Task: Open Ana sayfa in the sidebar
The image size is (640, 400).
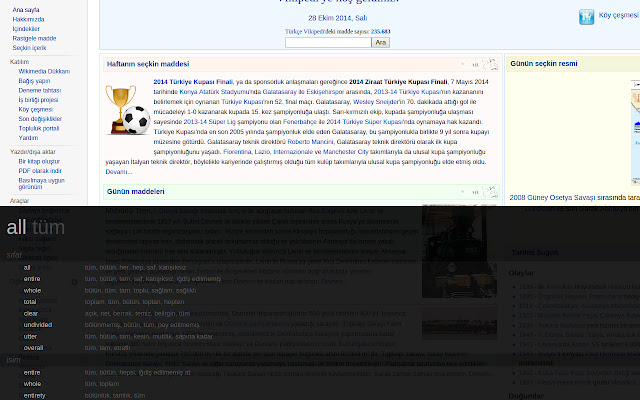Action: point(26,10)
